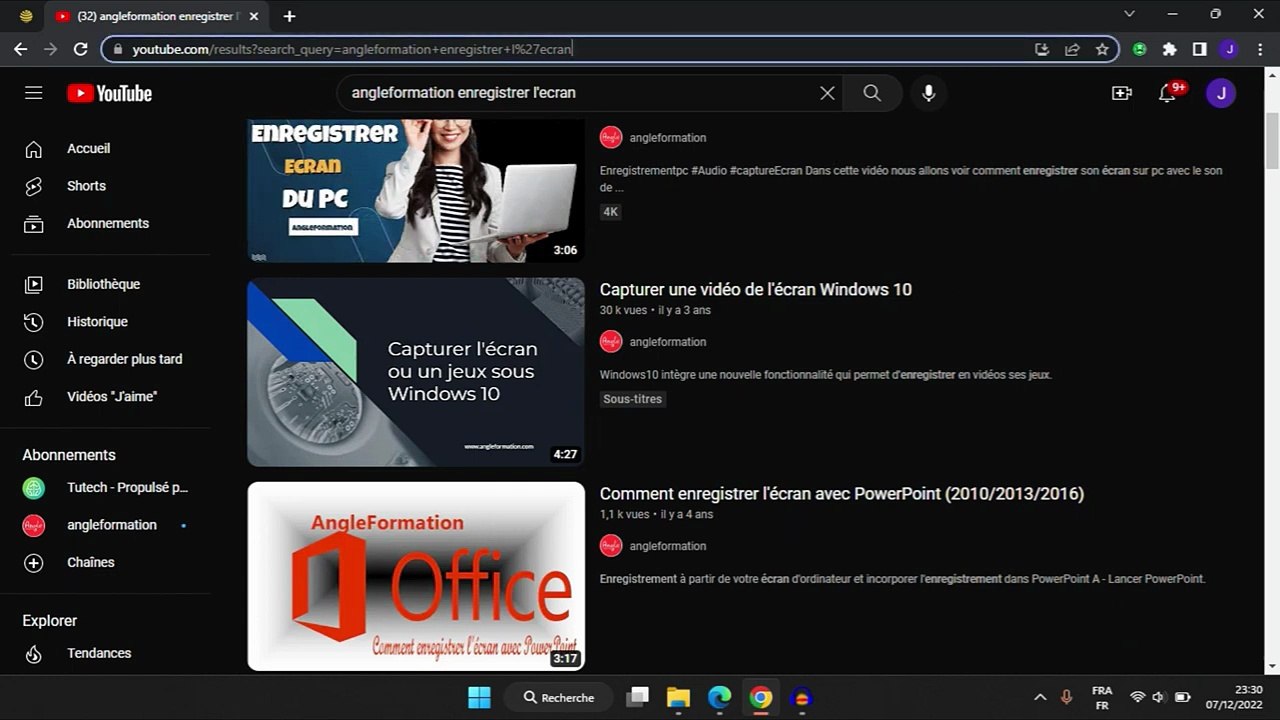The height and width of the screenshot is (720, 1280).
Task: Open clock showing 23:30 07/12/2022
Action: coord(1235,697)
